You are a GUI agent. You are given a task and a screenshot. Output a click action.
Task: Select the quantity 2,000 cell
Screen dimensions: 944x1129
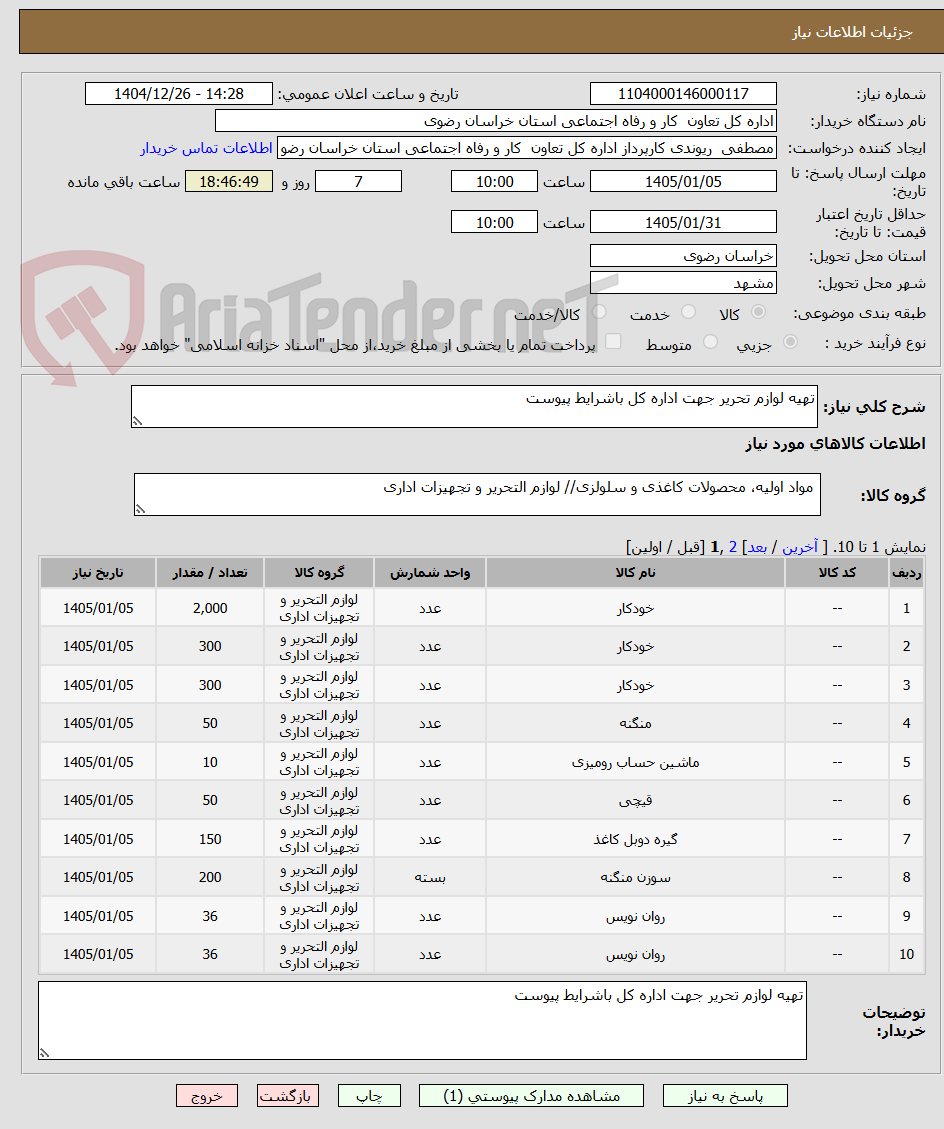[x=210, y=608]
